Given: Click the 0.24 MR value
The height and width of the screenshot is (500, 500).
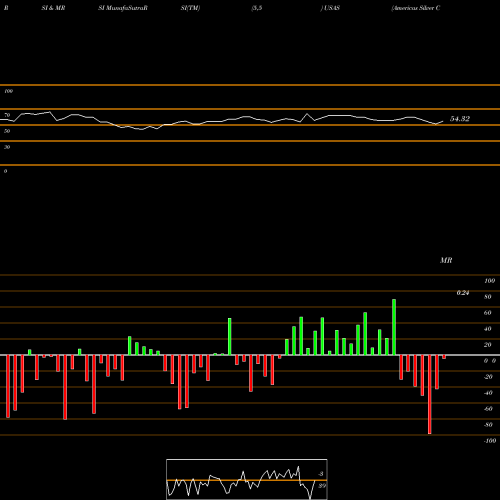Looking at the screenshot, I should pos(463,293).
